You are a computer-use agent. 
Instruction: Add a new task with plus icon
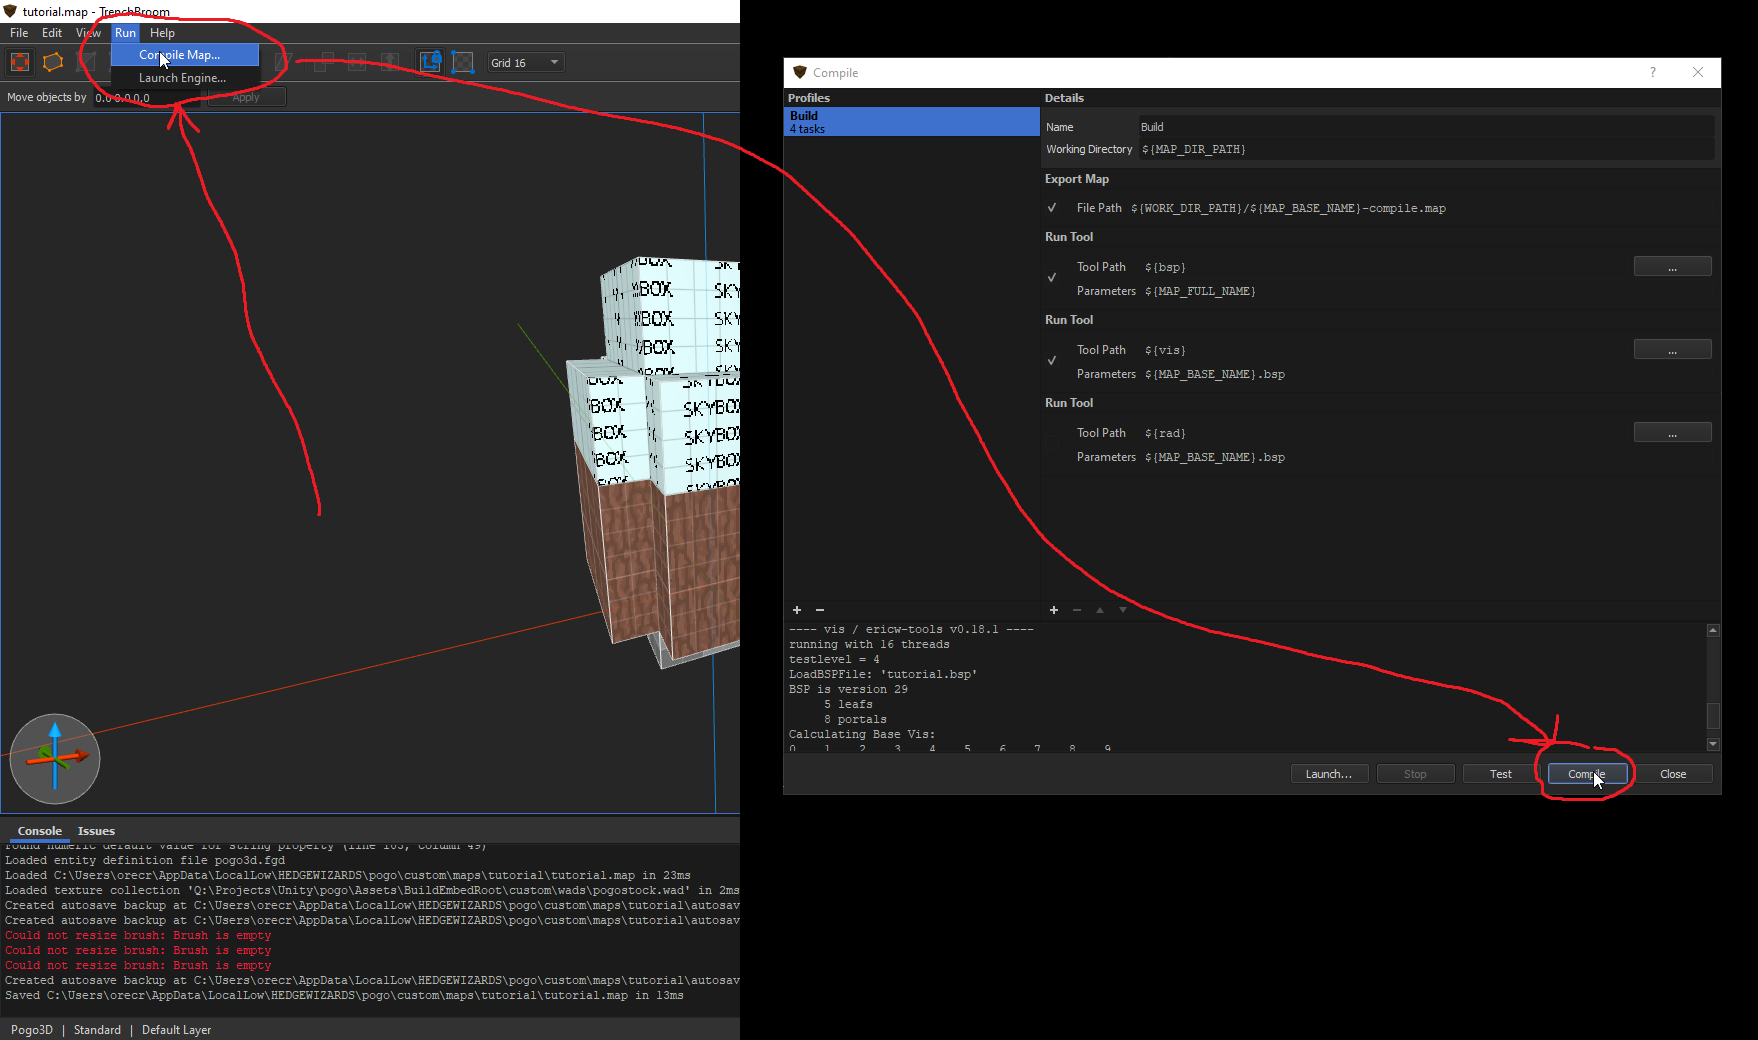point(1053,610)
